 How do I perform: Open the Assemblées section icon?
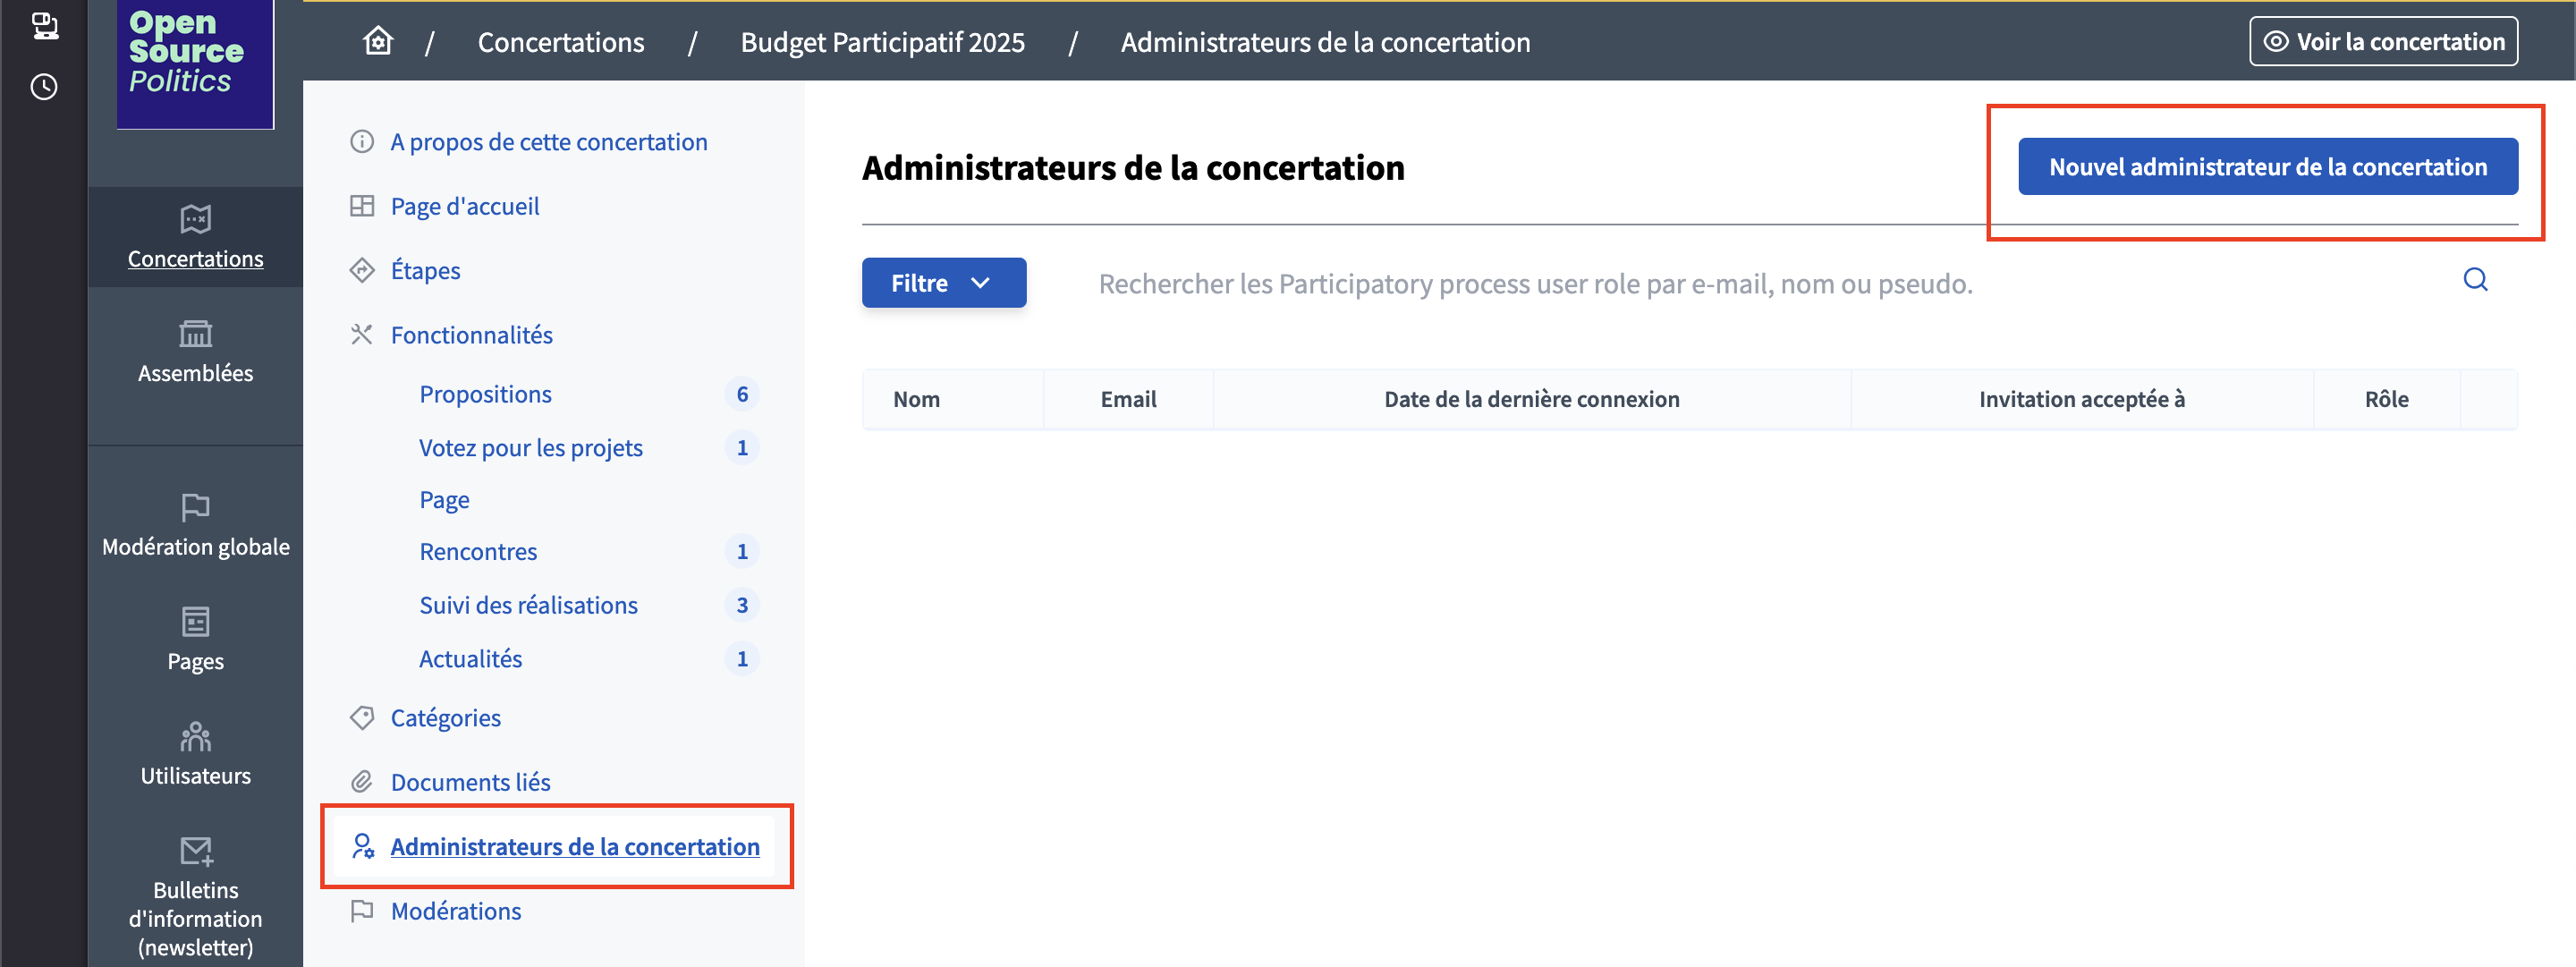click(x=195, y=333)
